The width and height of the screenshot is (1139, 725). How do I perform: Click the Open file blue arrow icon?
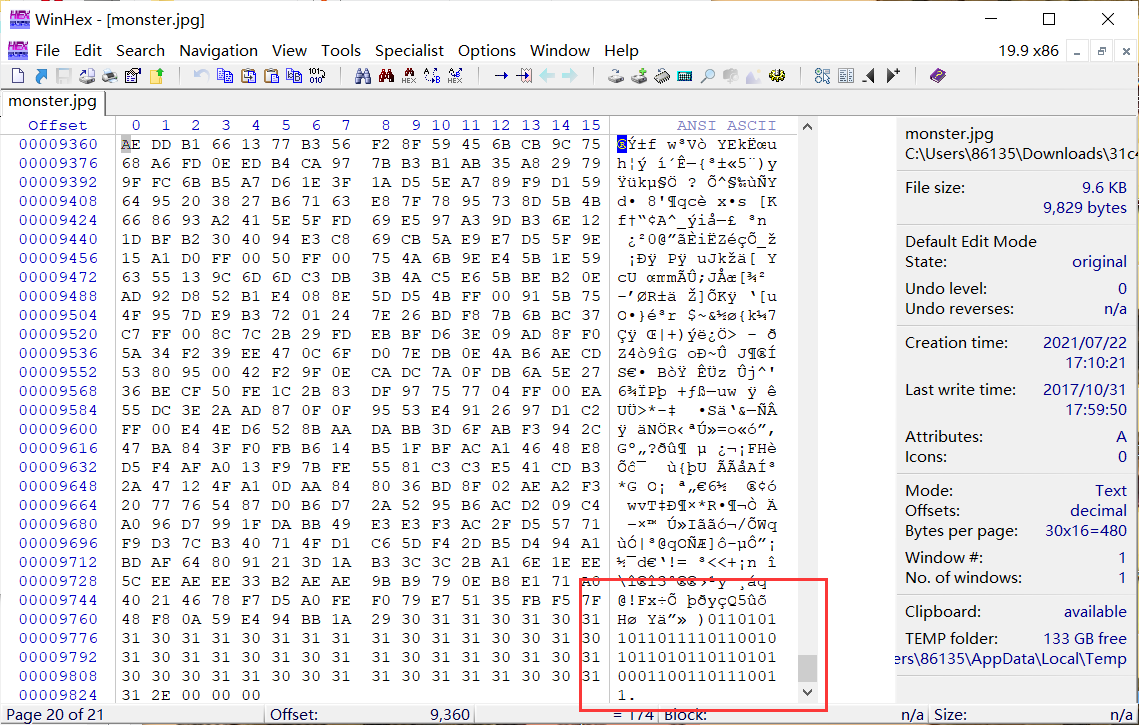coord(41,76)
